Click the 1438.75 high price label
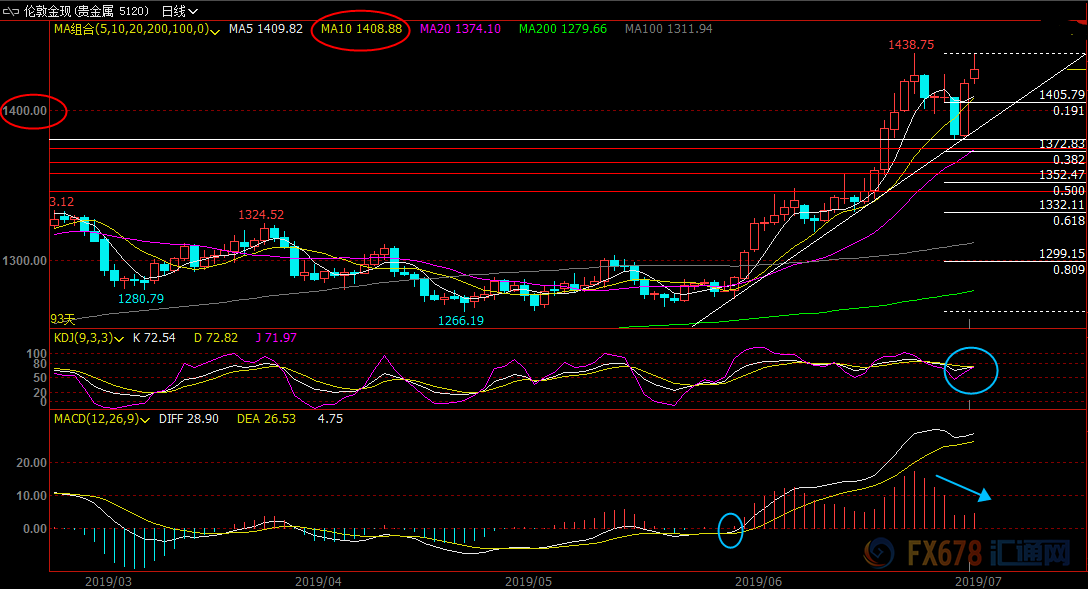The height and width of the screenshot is (589, 1088). click(x=911, y=45)
